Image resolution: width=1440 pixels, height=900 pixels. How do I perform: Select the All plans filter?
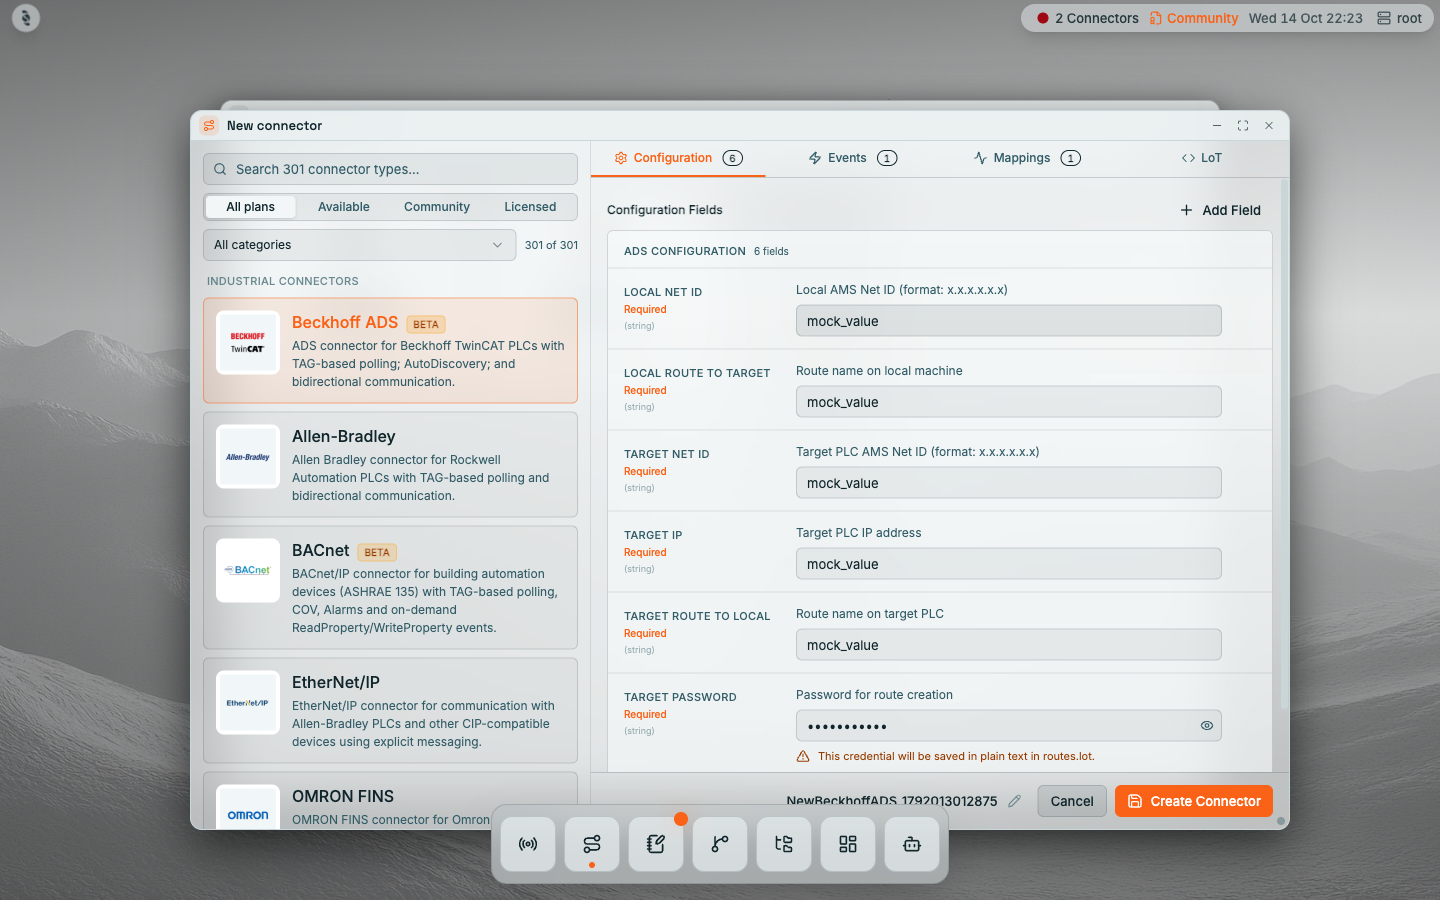(x=250, y=207)
